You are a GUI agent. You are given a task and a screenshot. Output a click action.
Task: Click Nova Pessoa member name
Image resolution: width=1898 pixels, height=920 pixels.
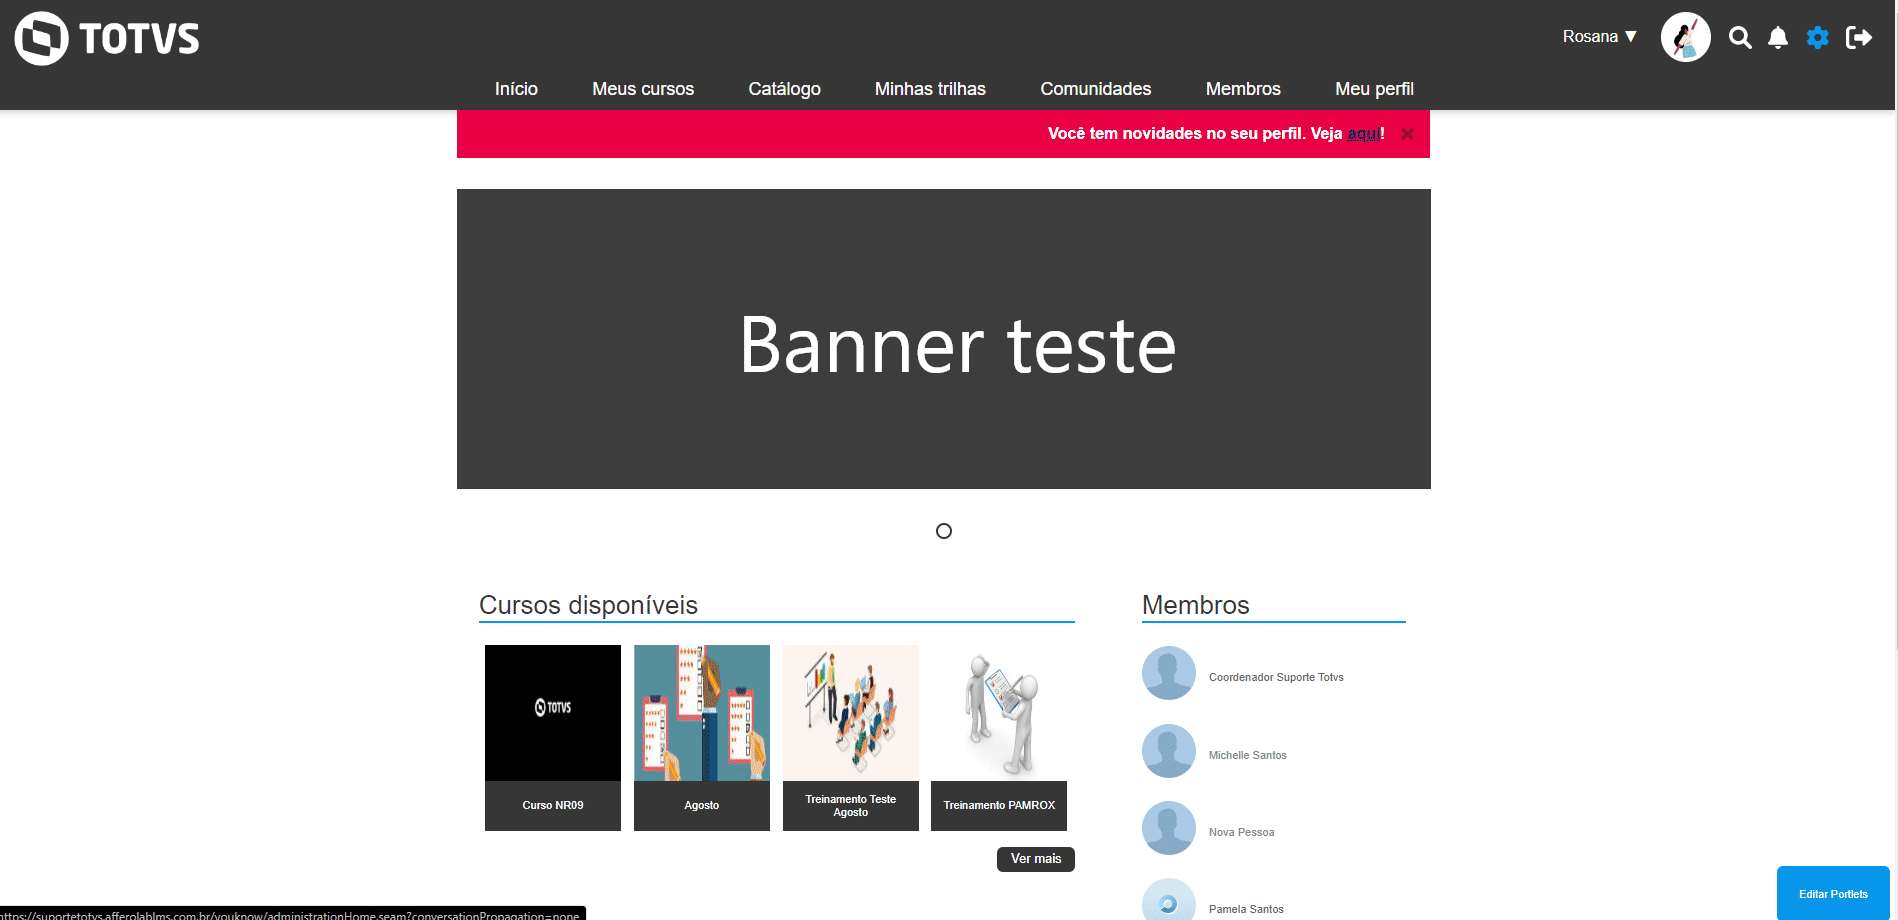[1241, 832]
